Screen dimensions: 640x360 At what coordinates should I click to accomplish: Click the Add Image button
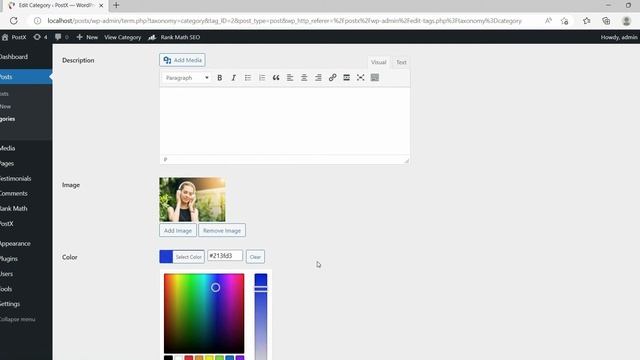[x=178, y=231]
